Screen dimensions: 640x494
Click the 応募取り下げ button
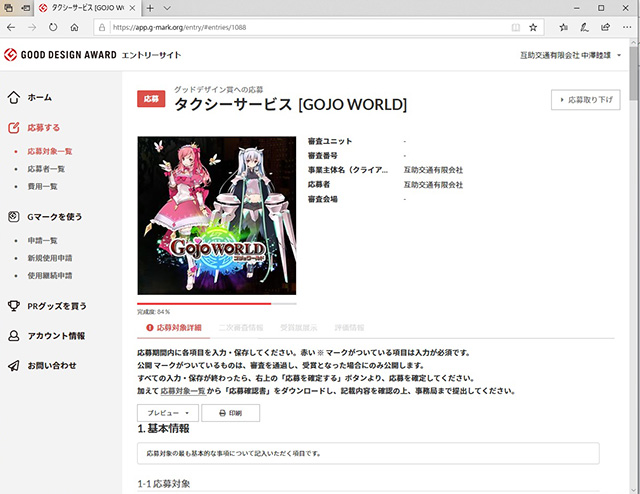[x=585, y=100]
